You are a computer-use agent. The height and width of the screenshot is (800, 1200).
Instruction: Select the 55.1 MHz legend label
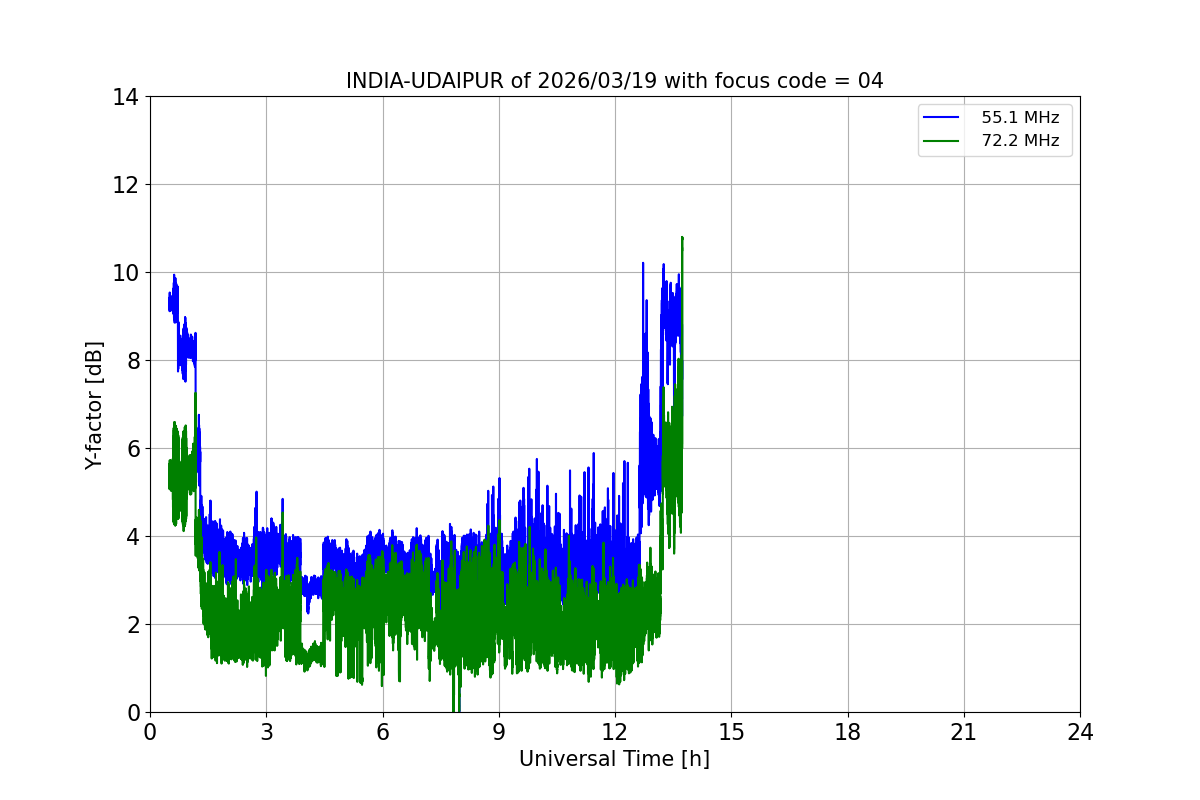tap(1020, 118)
